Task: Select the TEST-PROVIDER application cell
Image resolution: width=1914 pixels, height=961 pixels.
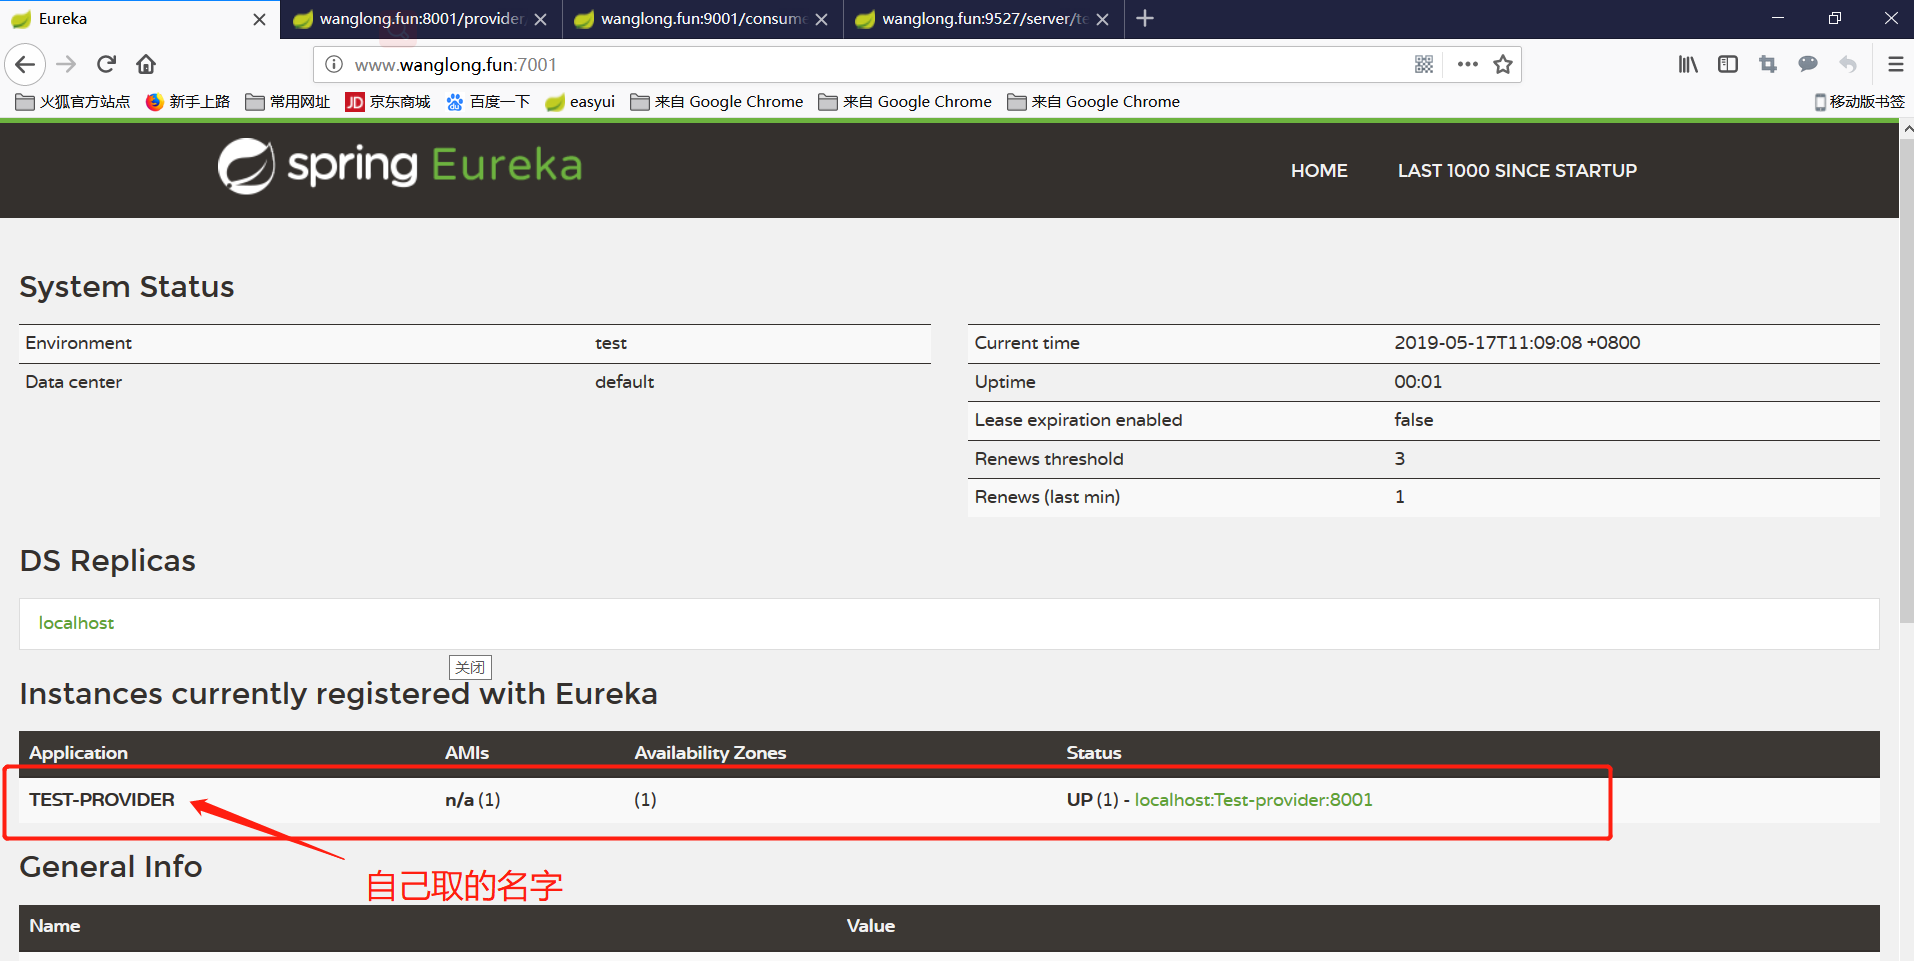Action: click(x=102, y=800)
